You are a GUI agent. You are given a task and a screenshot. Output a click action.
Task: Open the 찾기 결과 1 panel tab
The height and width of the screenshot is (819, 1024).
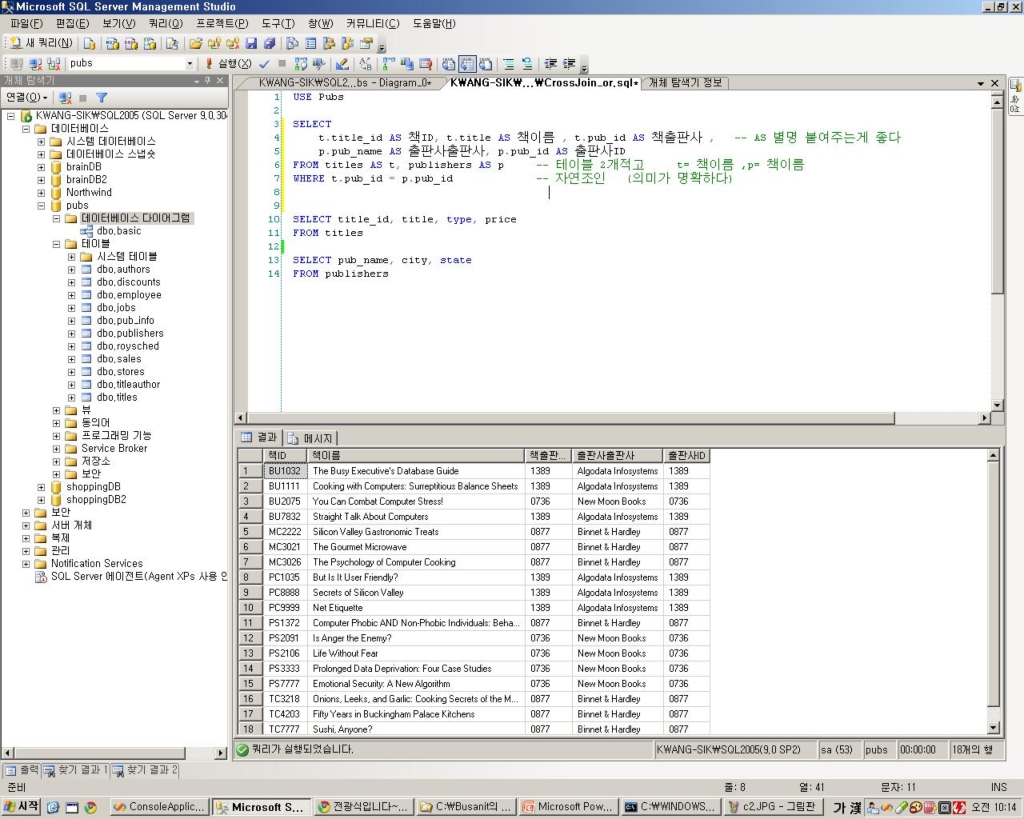pos(75,770)
